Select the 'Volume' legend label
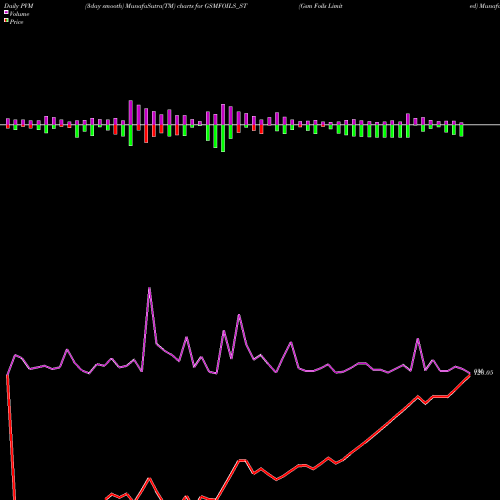The height and width of the screenshot is (500, 500). 19,14
